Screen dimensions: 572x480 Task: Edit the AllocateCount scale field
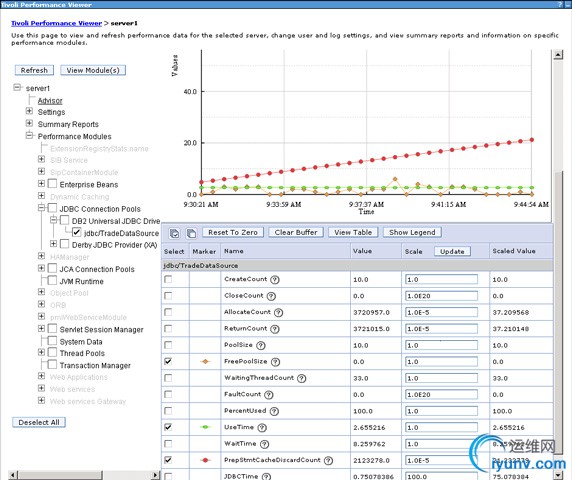441,312
